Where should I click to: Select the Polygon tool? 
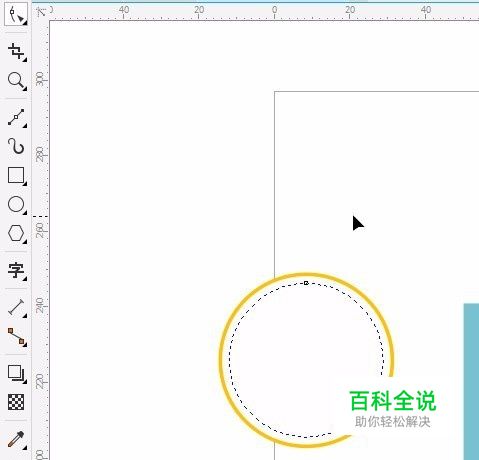16,233
